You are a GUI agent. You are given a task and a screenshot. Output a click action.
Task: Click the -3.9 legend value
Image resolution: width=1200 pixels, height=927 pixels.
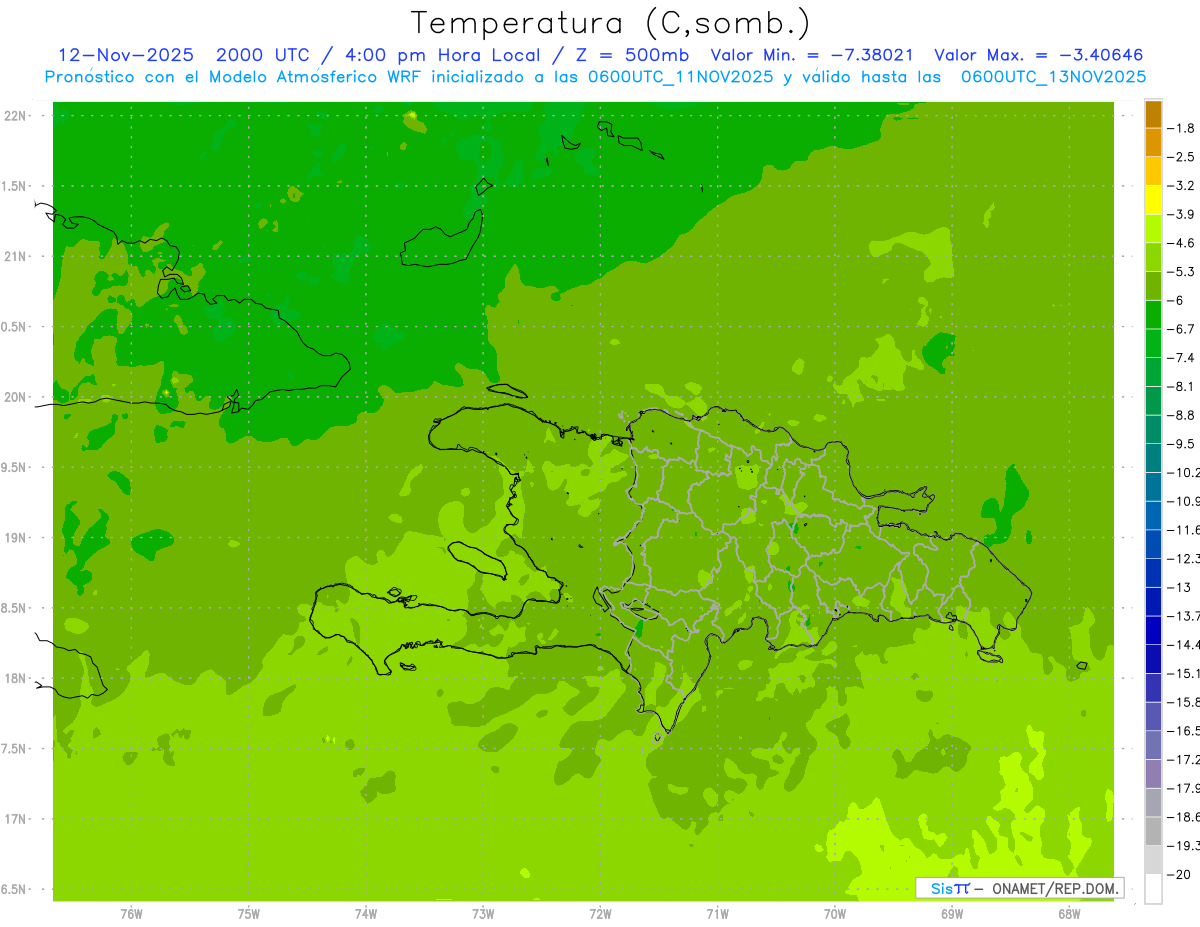coord(1182,214)
